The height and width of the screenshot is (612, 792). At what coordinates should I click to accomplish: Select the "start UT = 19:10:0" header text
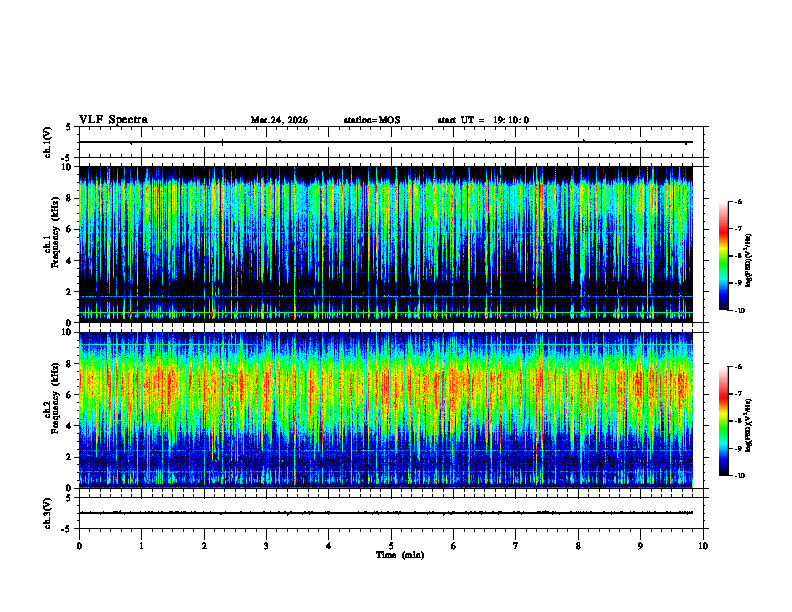483,120
